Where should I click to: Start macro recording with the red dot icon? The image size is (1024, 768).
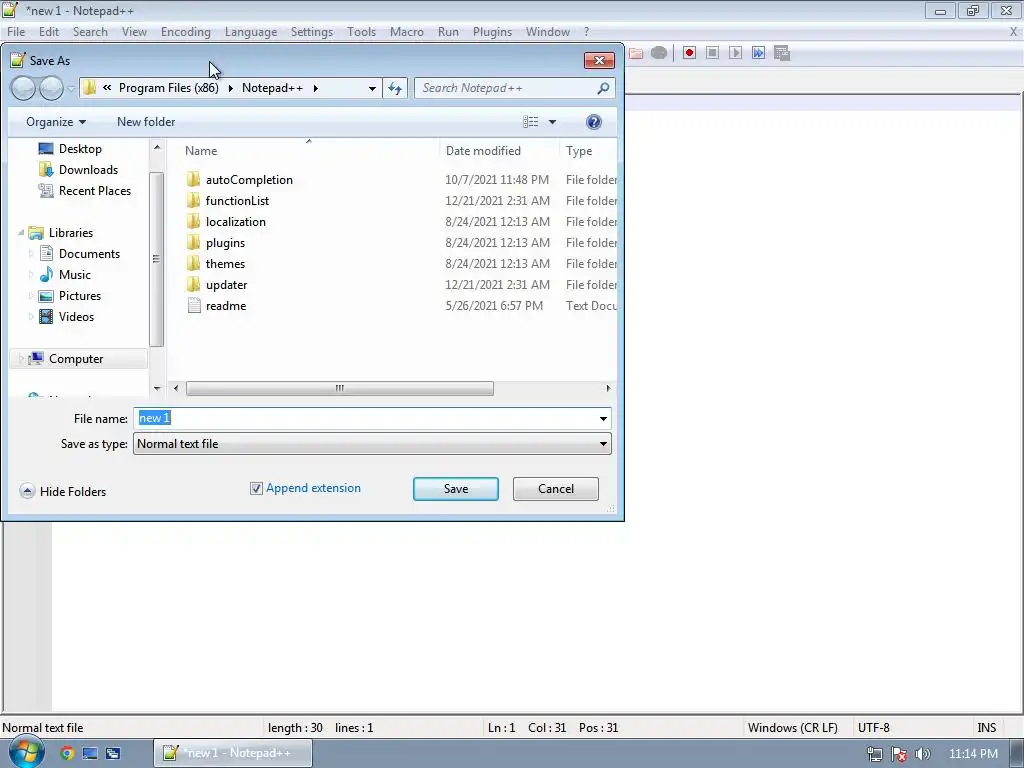pyautogui.click(x=689, y=53)
